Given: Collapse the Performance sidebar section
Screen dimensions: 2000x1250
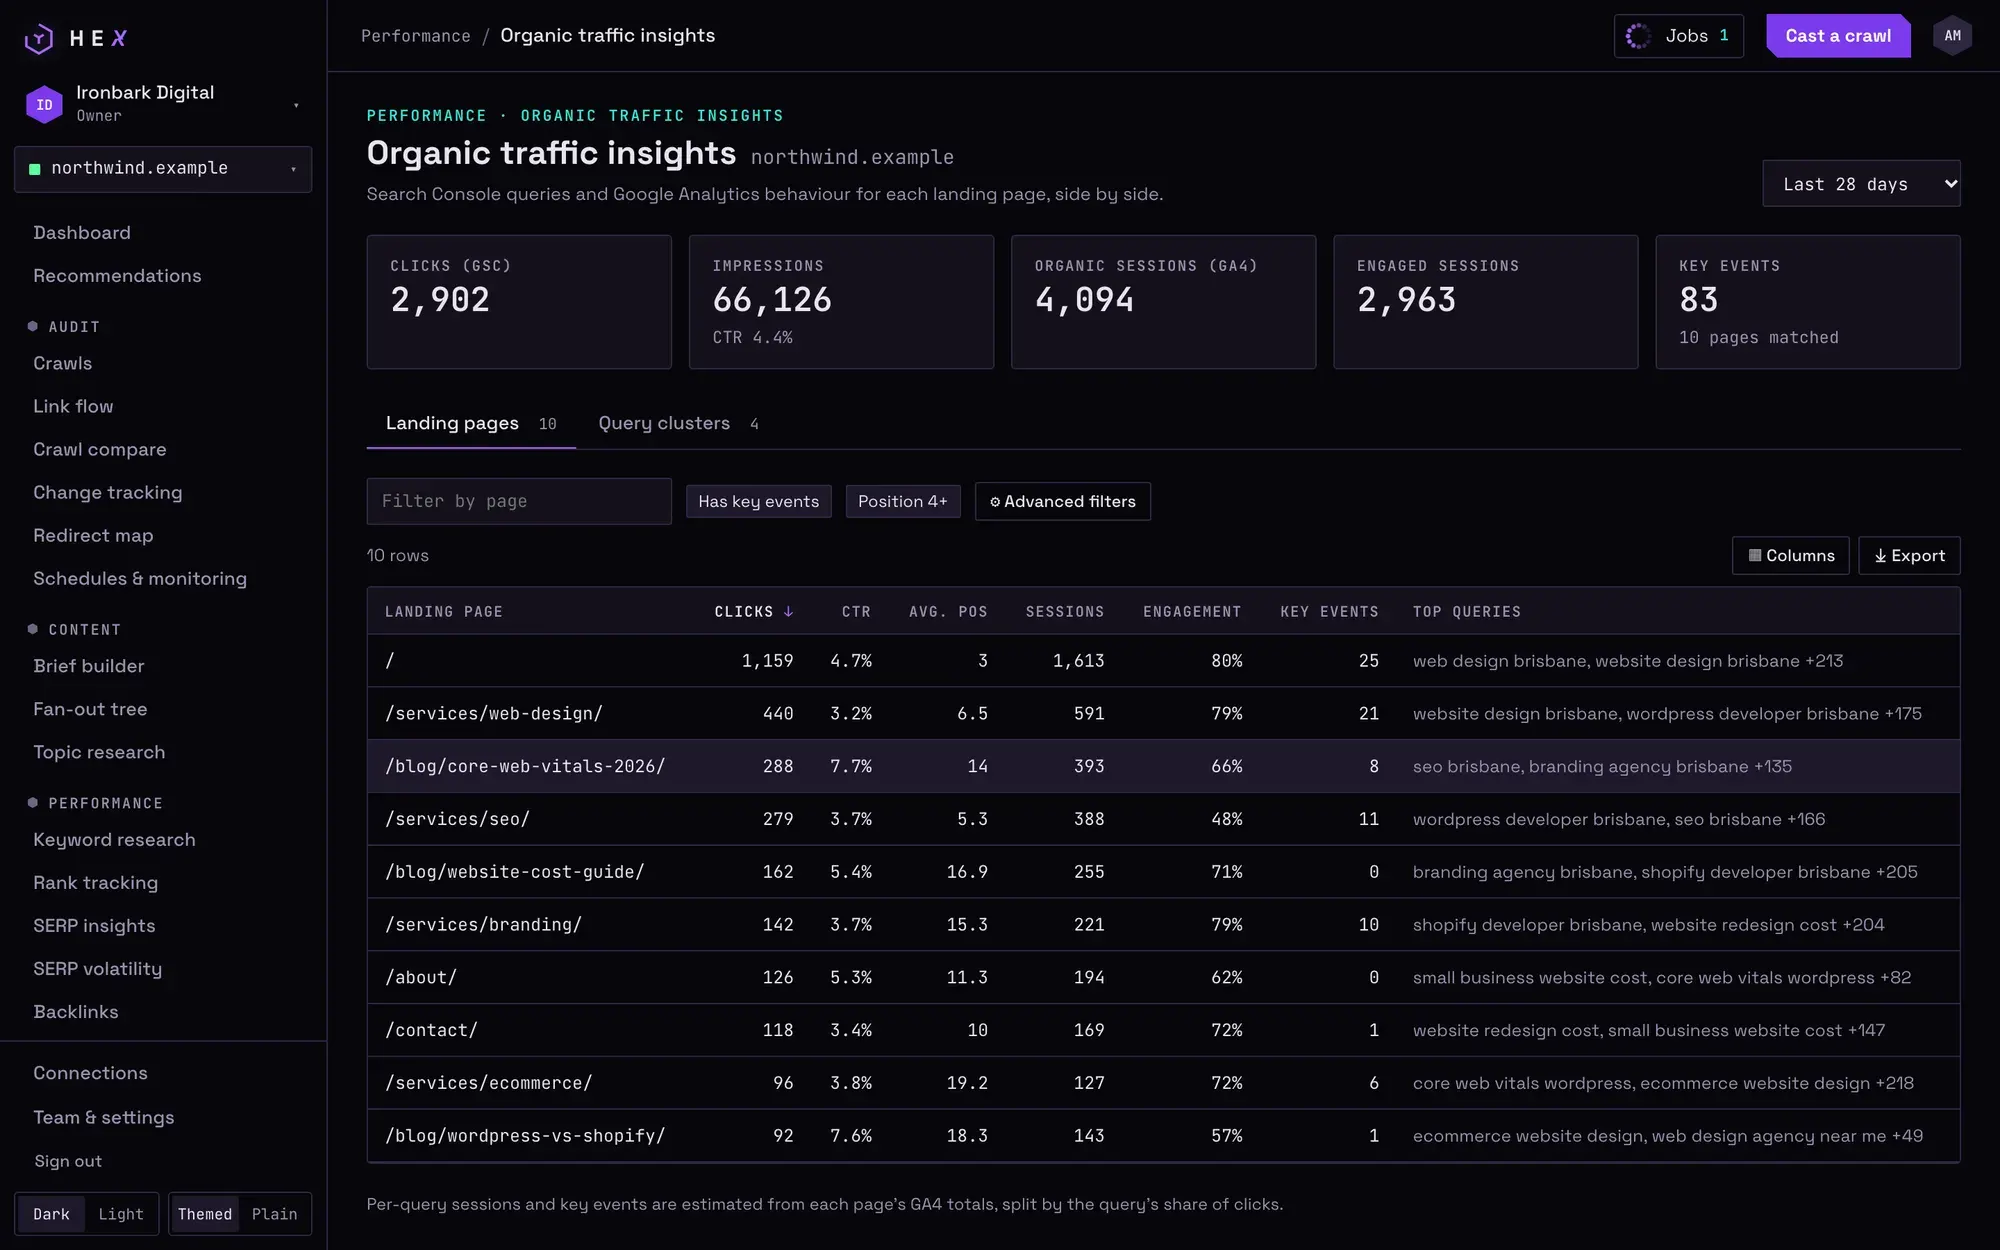Looking at the screenshot, I should 95,804.
